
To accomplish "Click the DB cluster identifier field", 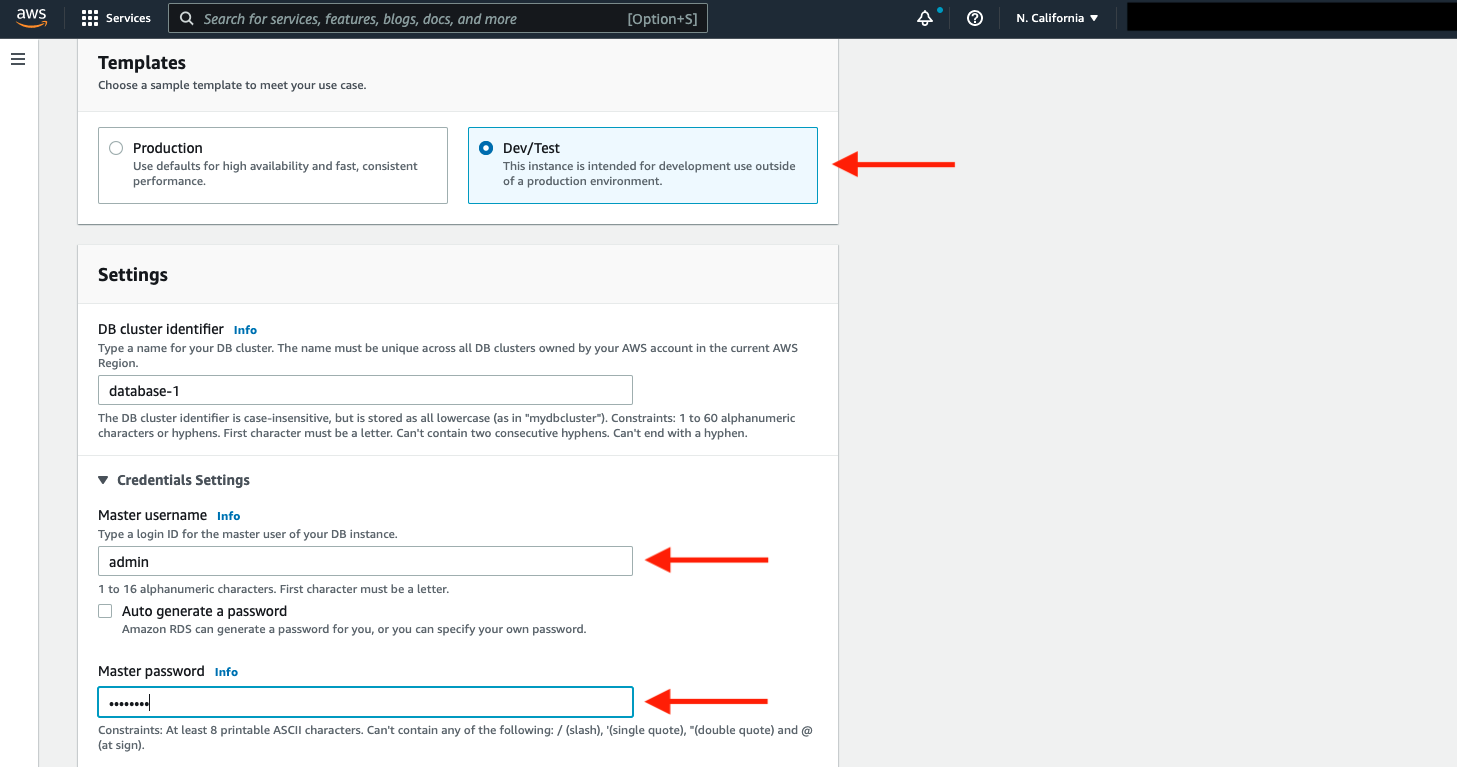I will [365, 390].
